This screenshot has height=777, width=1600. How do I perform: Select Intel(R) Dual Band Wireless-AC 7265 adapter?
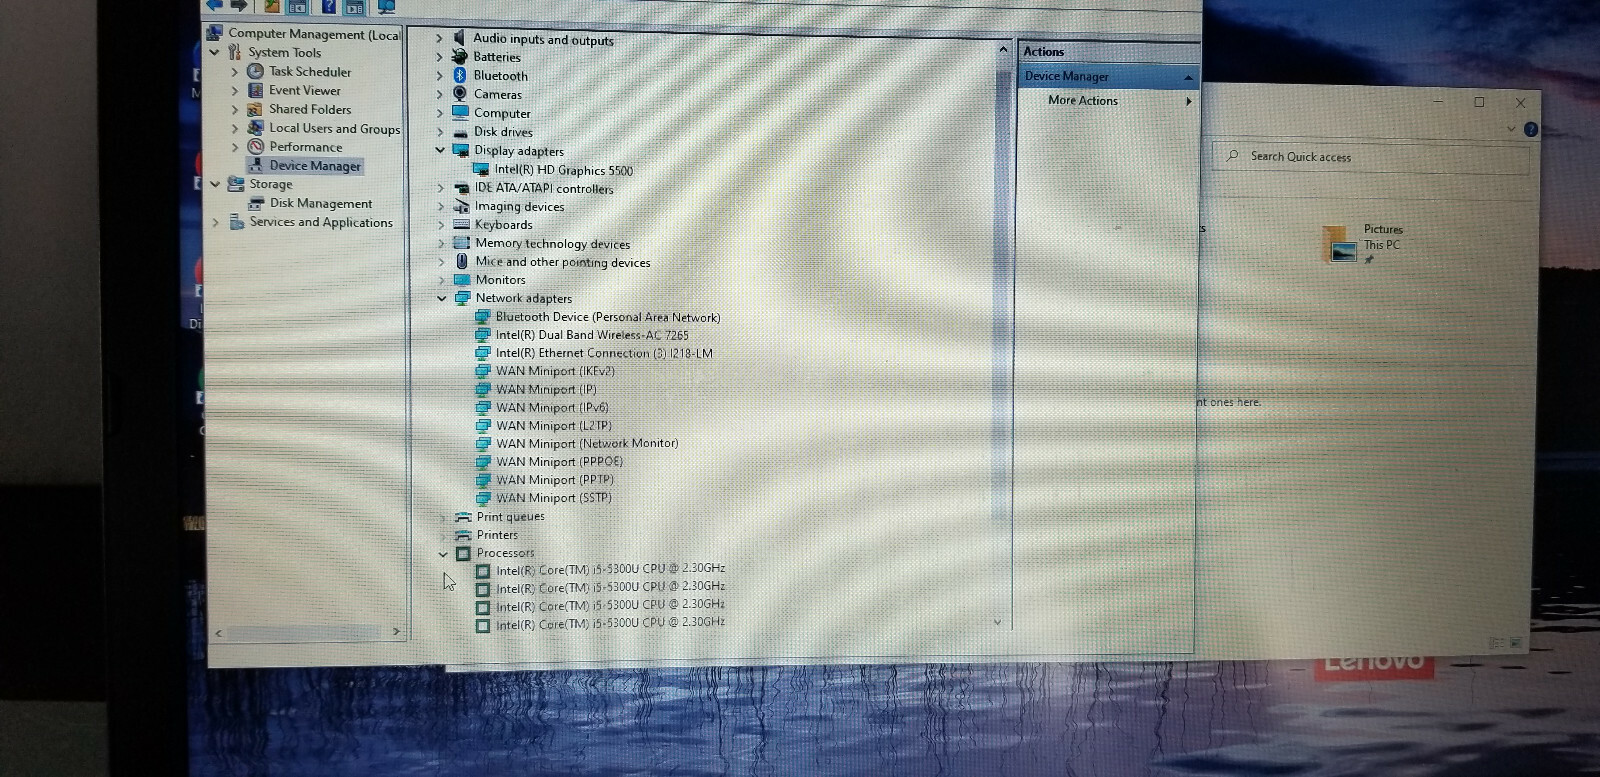[592, 335]
